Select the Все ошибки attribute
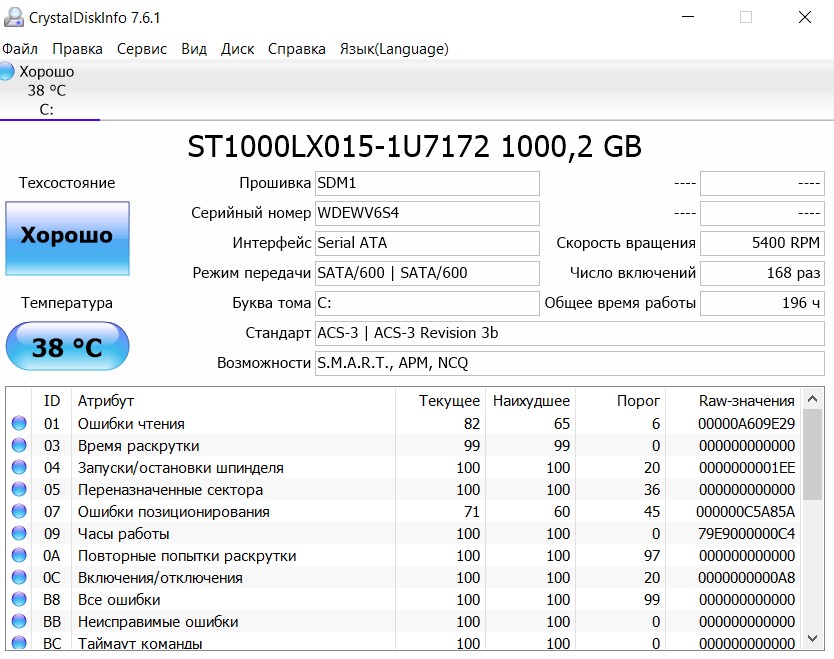The height and width of the screenshot is (659, 834). click(x=404, y=599)
